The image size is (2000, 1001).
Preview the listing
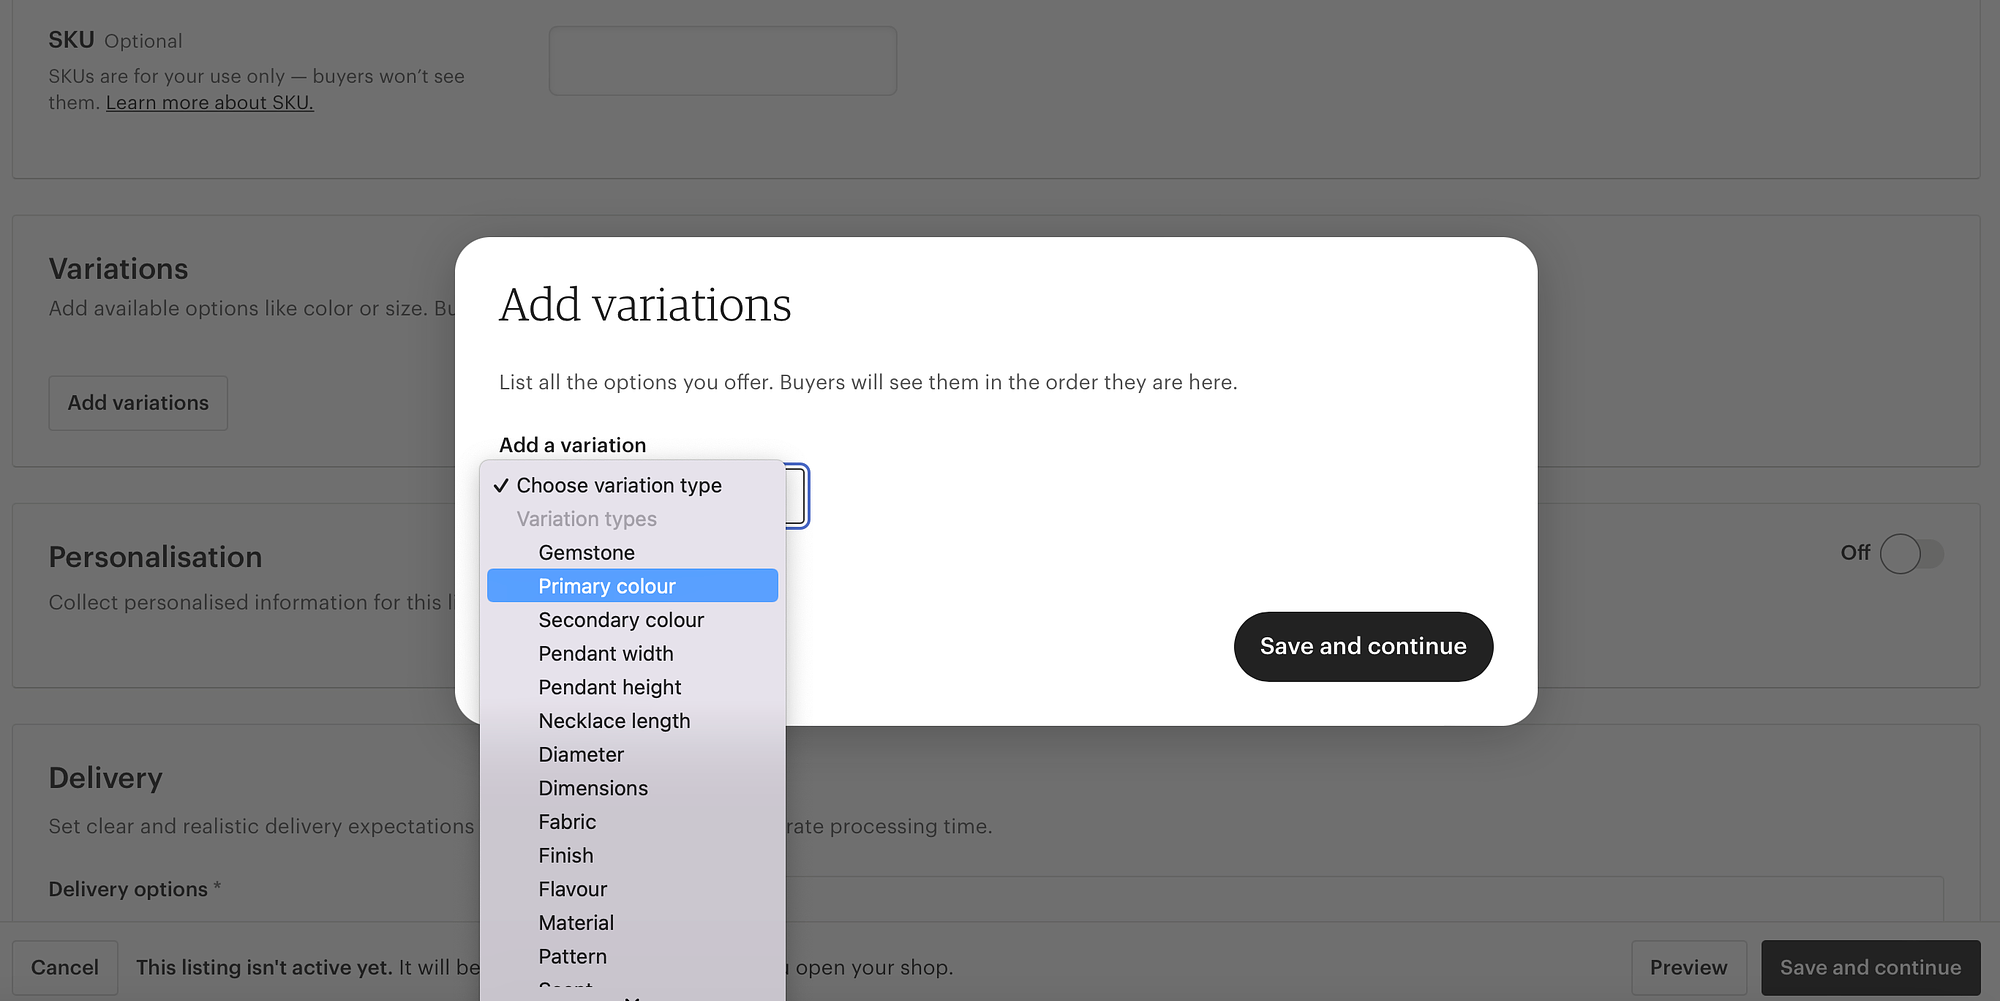1689,968
